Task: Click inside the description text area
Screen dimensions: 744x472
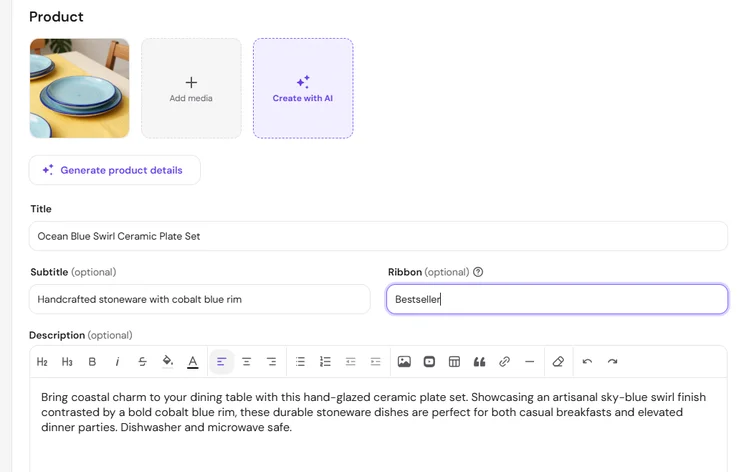Action: tap(378, 425)
